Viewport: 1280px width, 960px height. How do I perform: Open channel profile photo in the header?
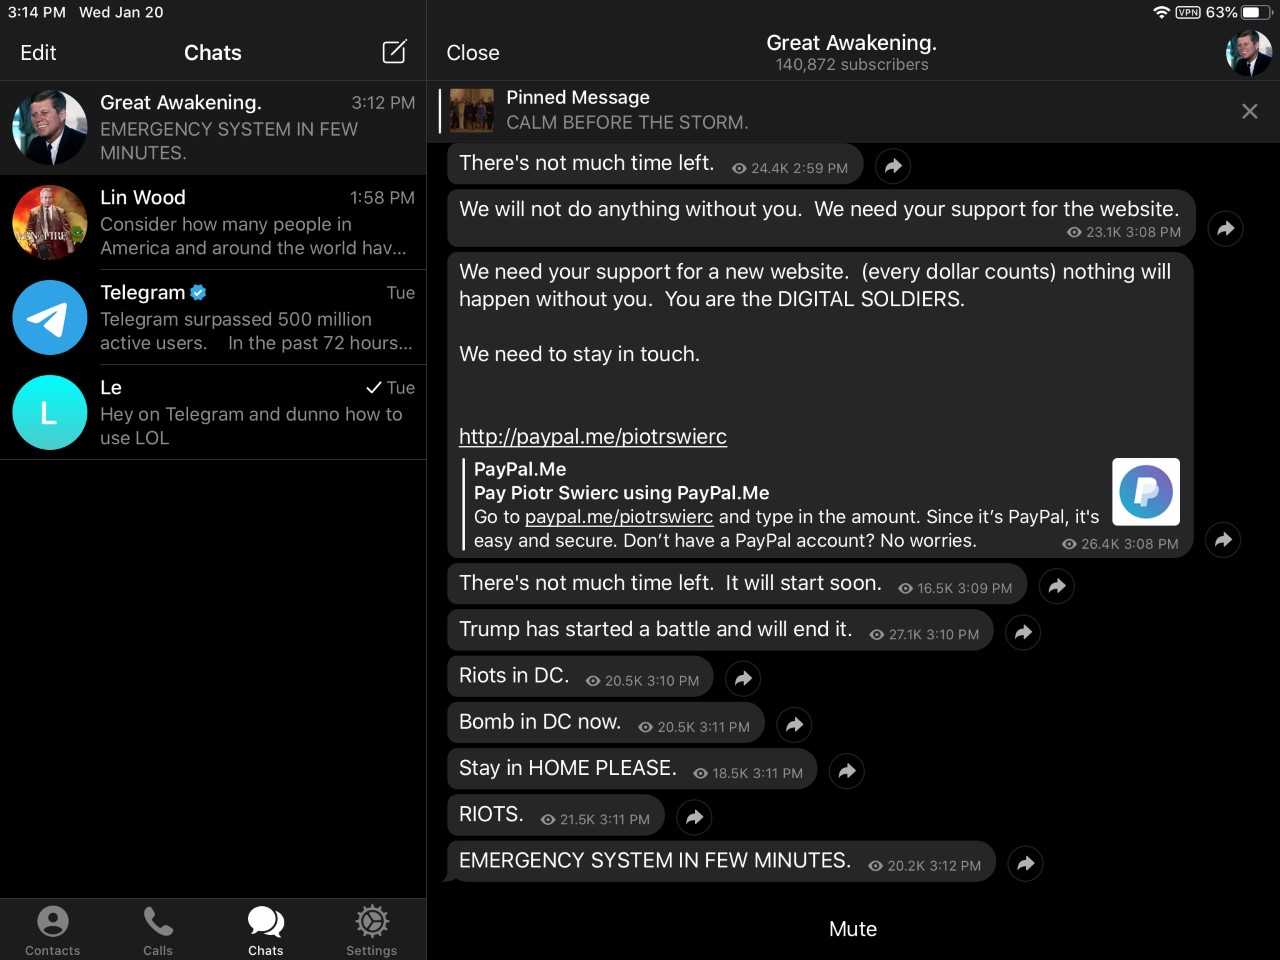[x=1249, y=52]
